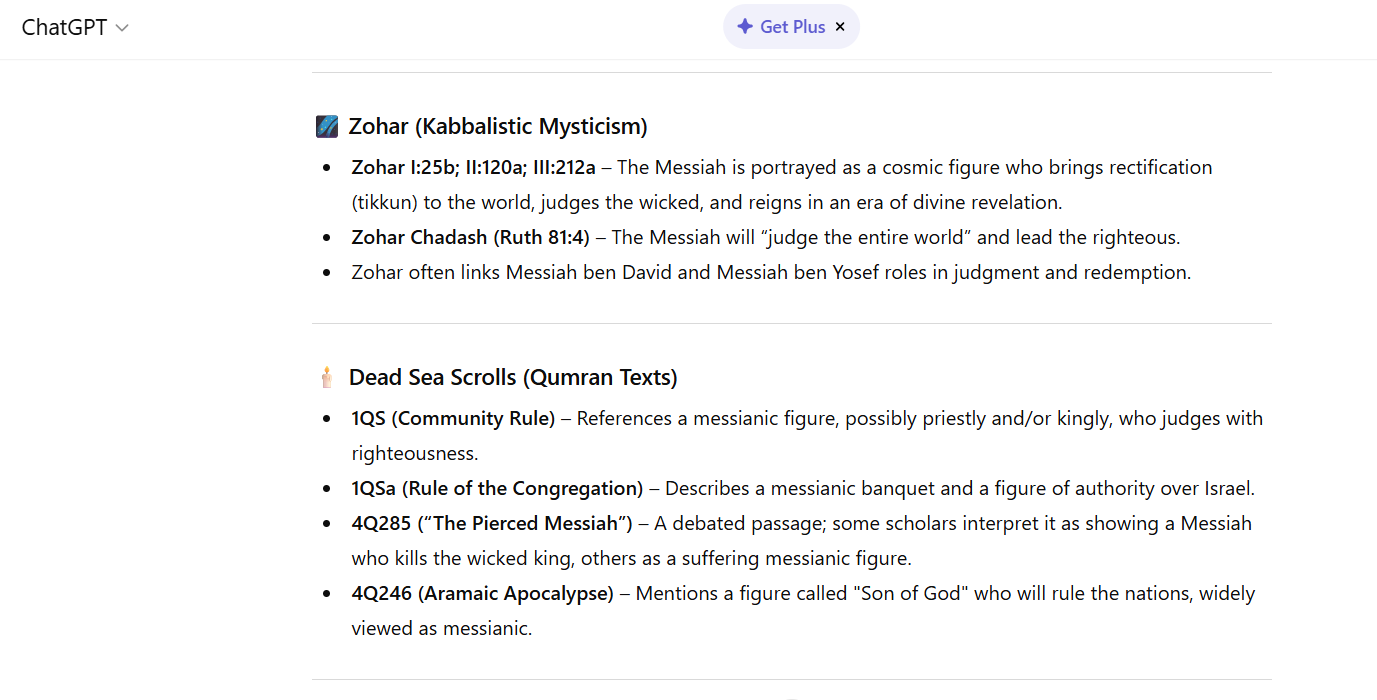Click the Zohar (Kabbalistic Mysticism) heading
1377x700 pixels.
click(x=498, y=127)
